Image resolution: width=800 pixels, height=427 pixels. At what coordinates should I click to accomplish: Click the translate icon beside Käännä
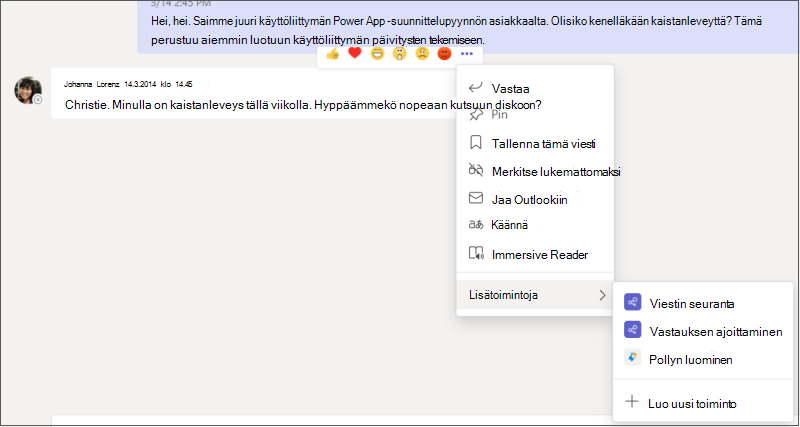pyautogui.click(x=476, y=224)
